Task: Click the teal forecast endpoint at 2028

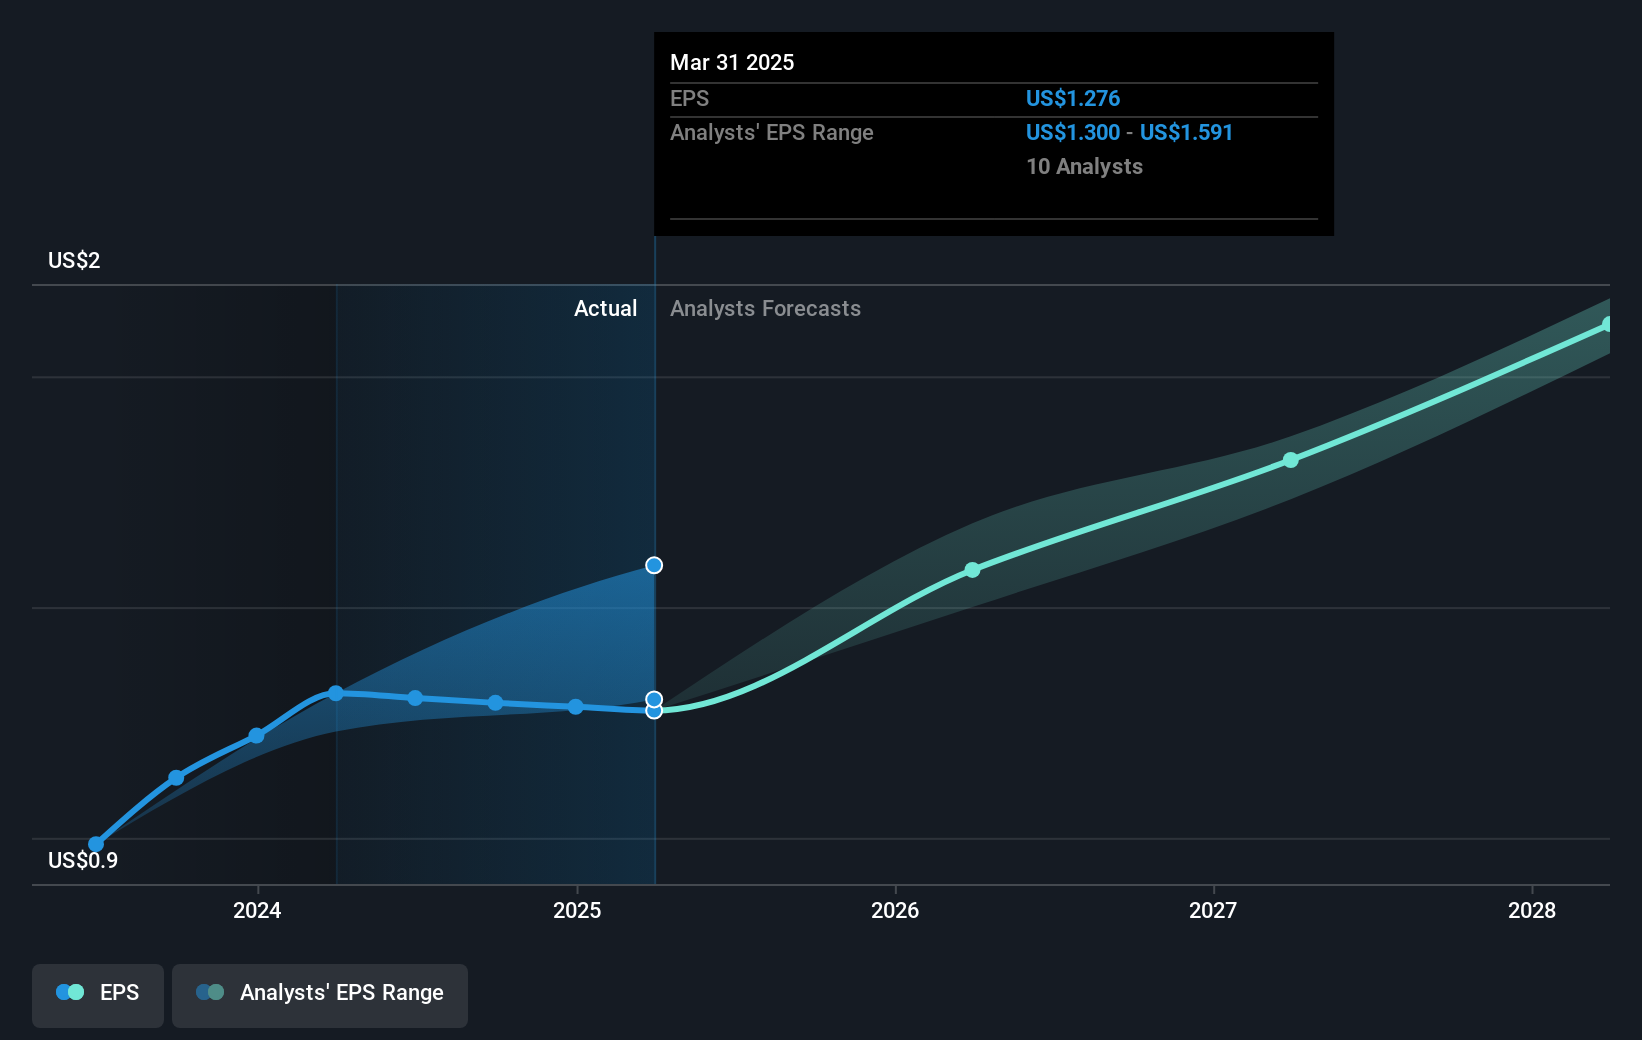Action: tap(1609, 322)
